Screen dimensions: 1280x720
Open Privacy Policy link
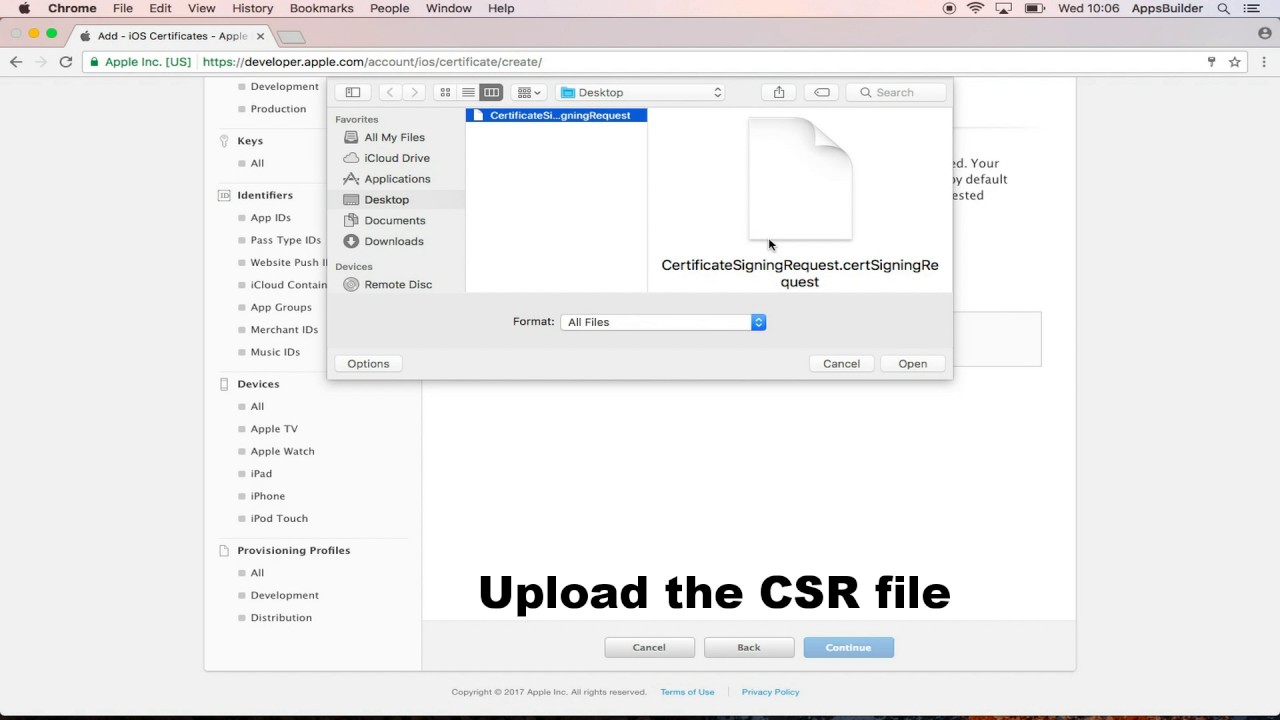[x=770, y=692]
